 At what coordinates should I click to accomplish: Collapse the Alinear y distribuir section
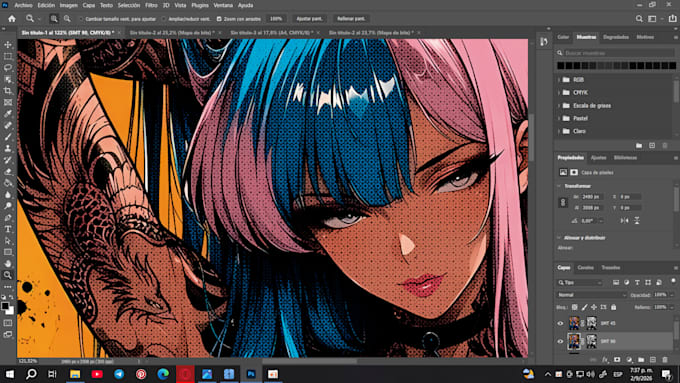(x=559, y=238)
